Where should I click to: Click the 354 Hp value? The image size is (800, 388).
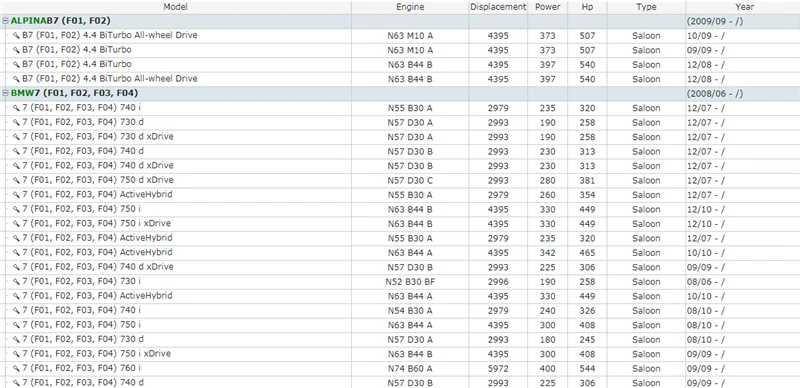pyautogui.click(x=587, y=195)
